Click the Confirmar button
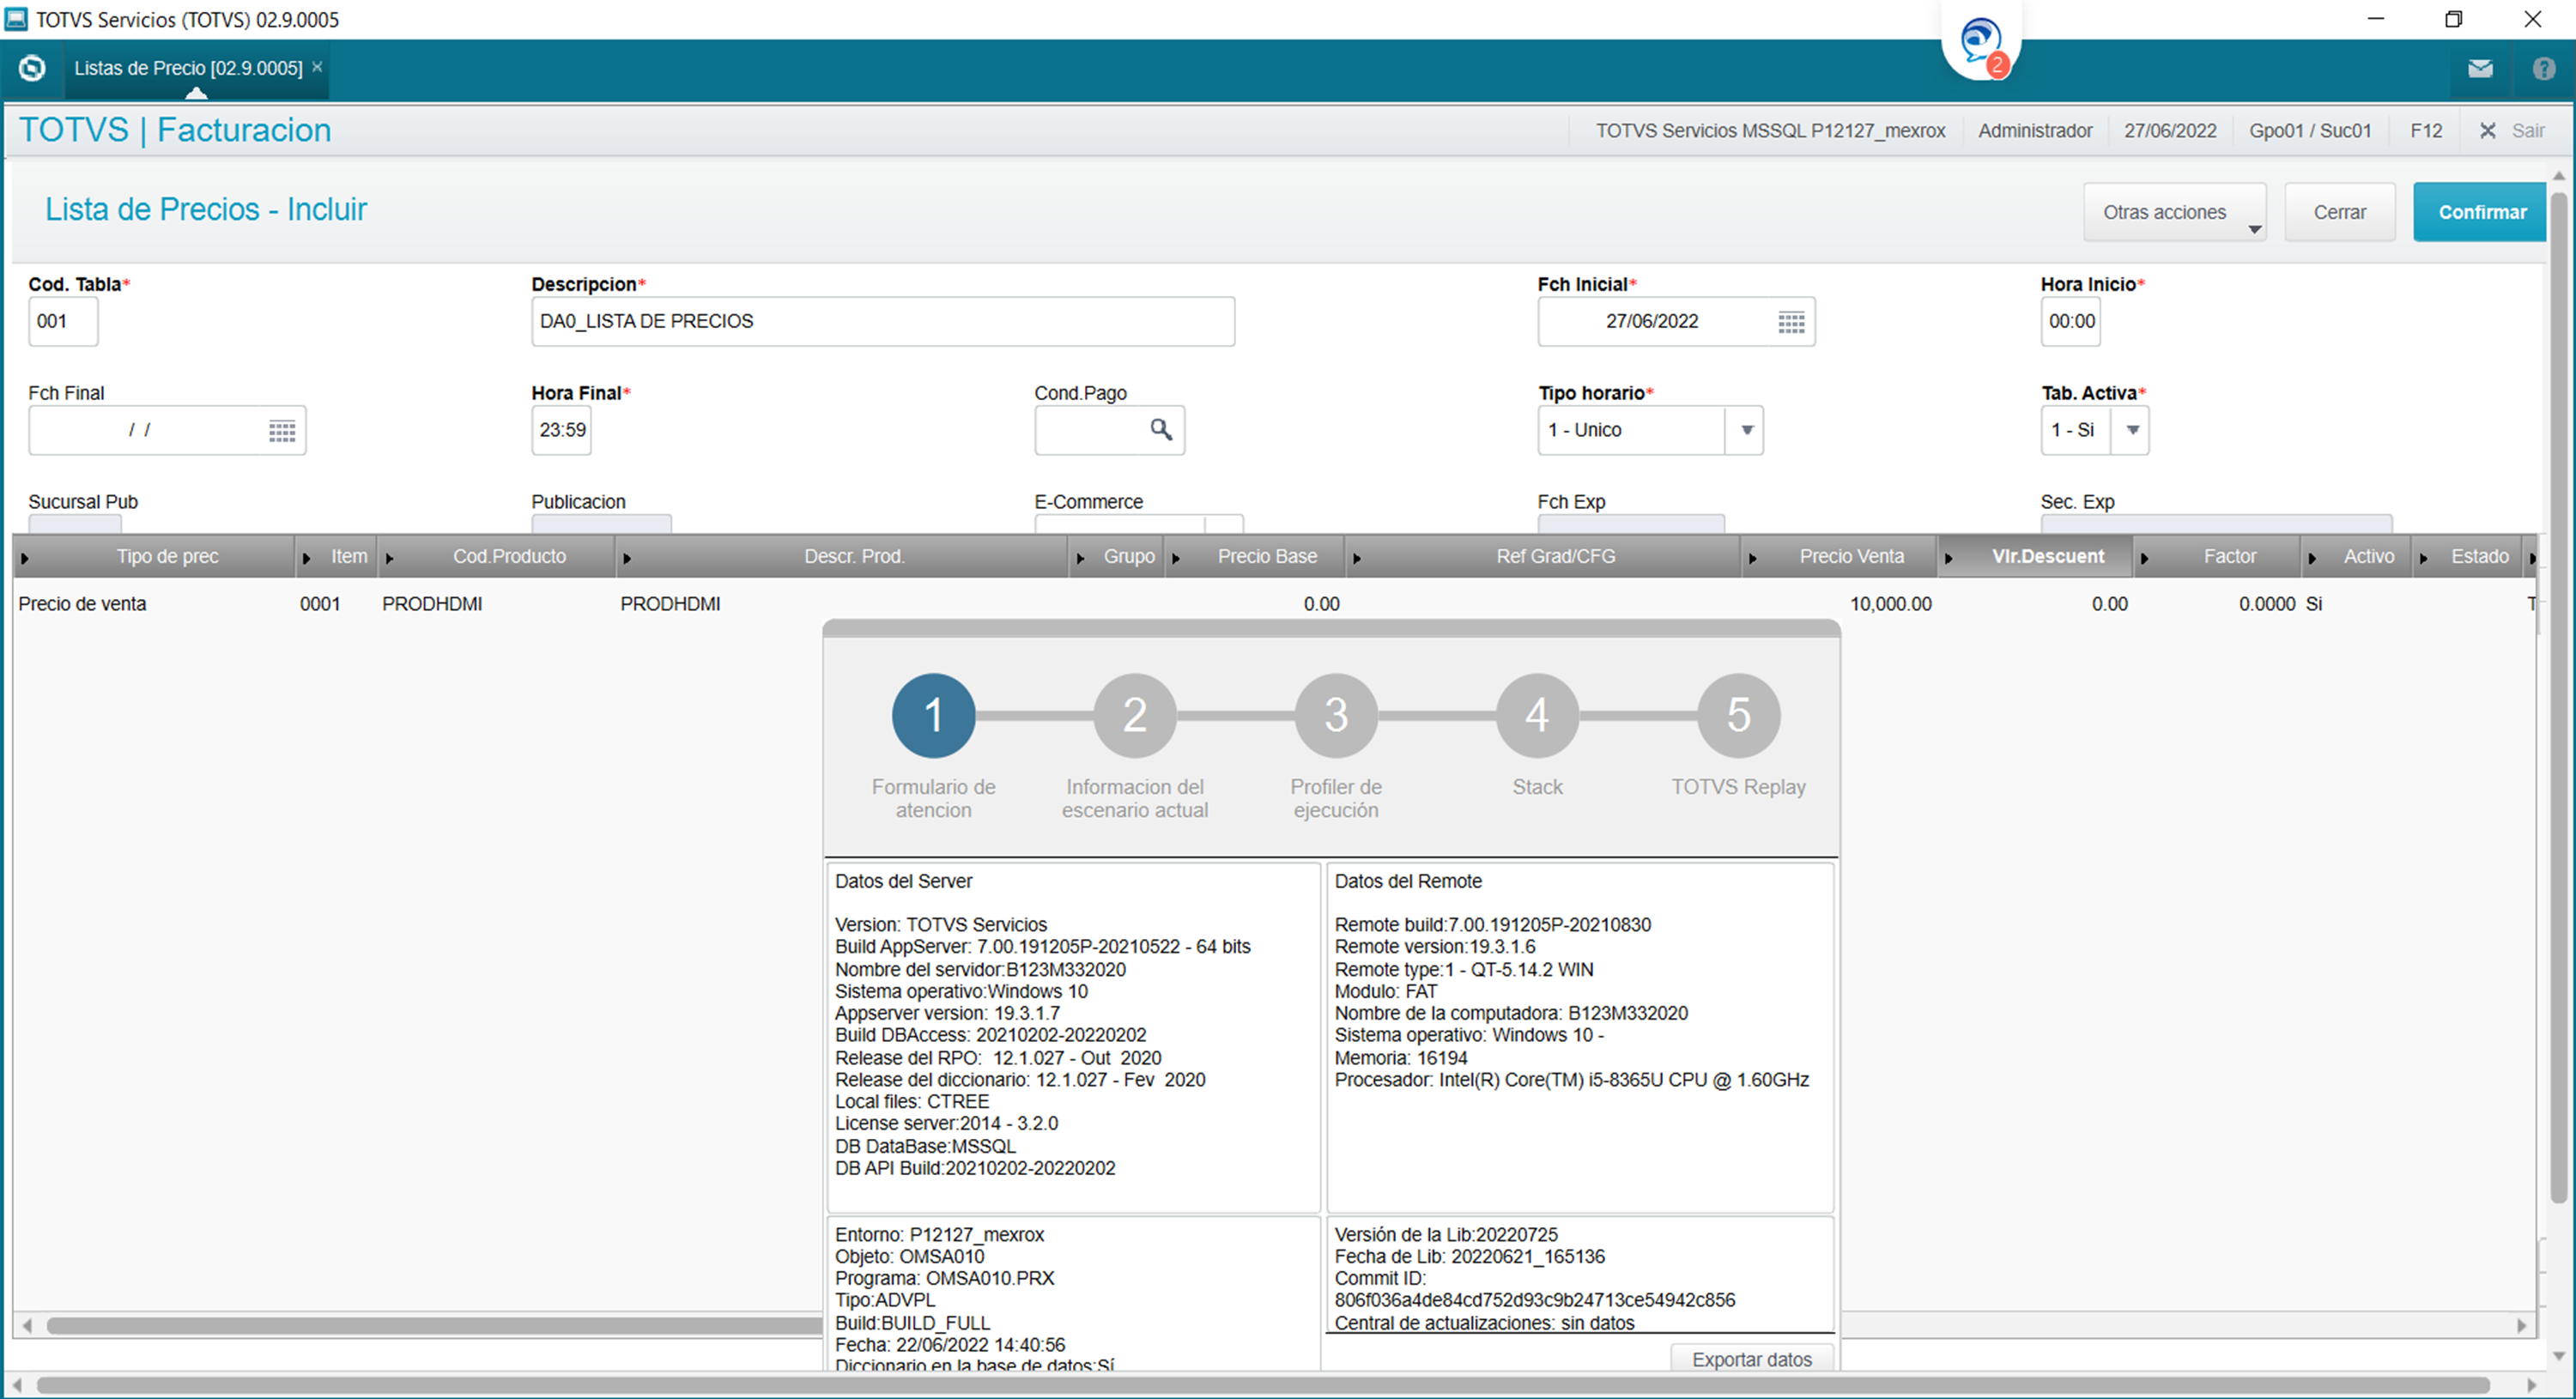The image size is (2576, 1399). click(2481, 212)
